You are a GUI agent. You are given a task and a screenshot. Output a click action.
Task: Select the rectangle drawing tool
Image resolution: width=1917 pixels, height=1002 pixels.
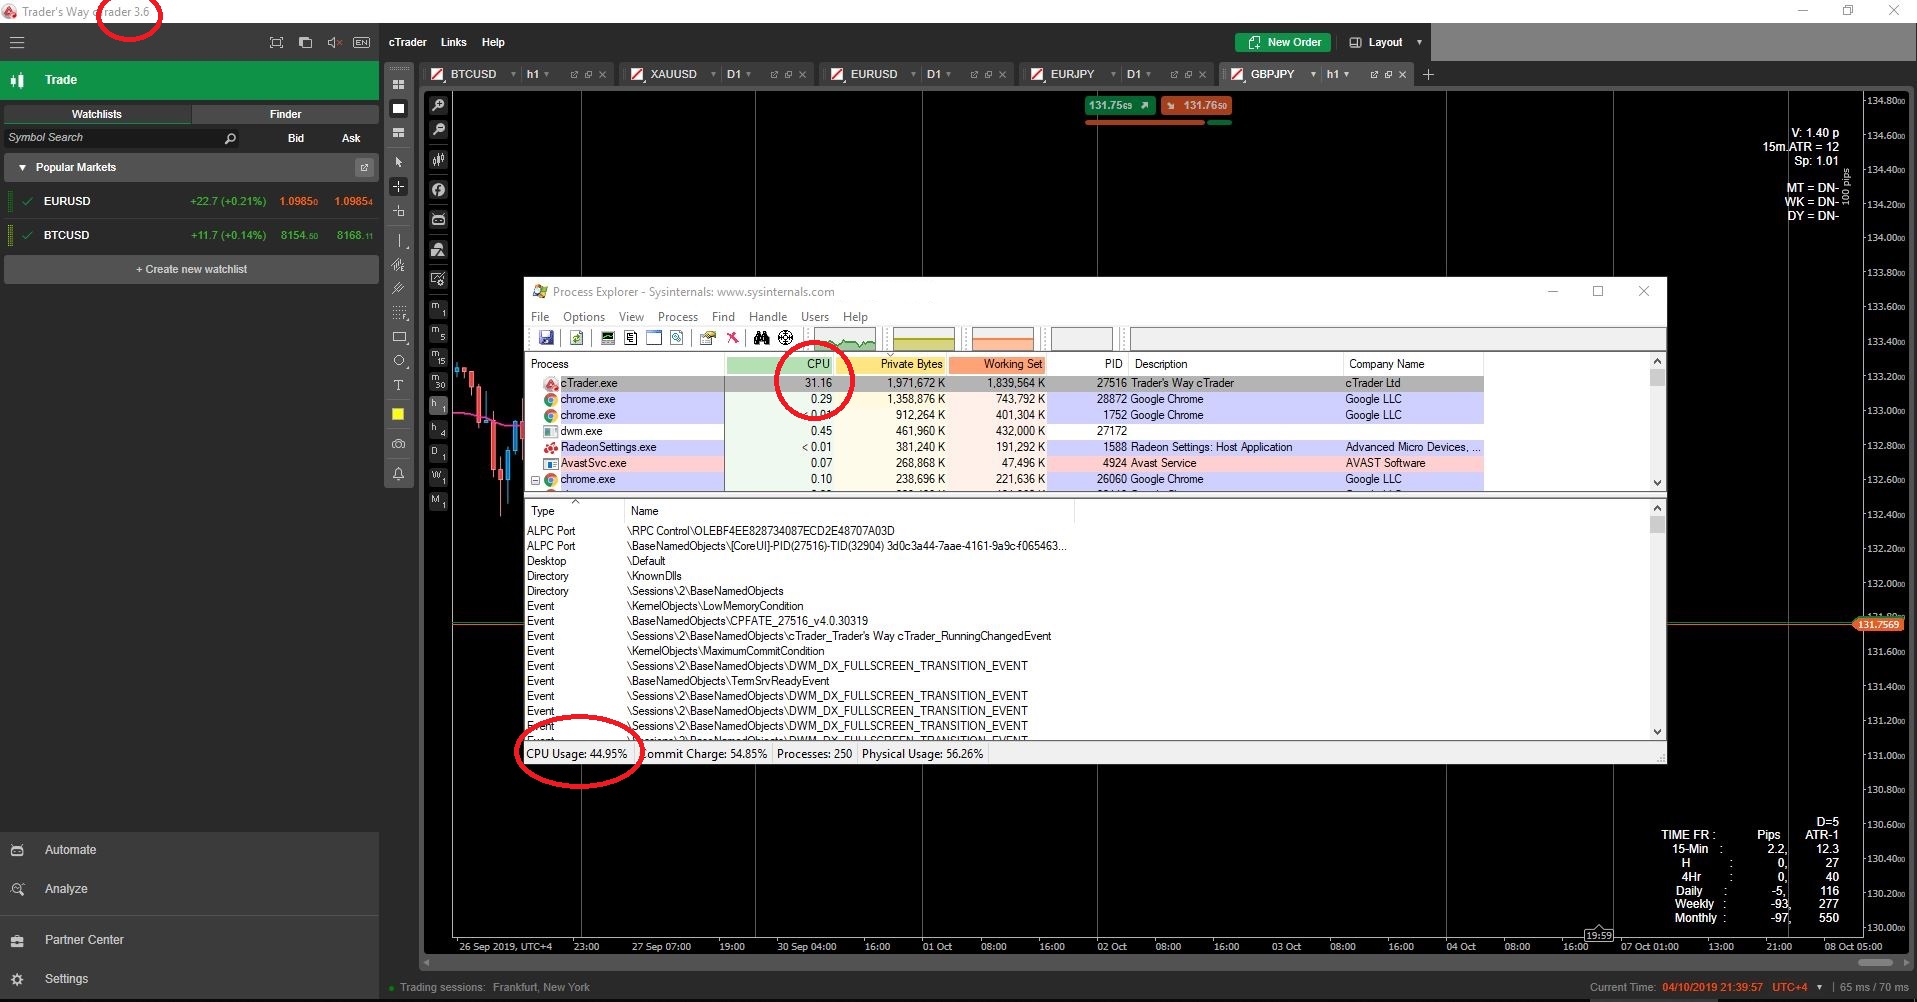click(398, 337)
